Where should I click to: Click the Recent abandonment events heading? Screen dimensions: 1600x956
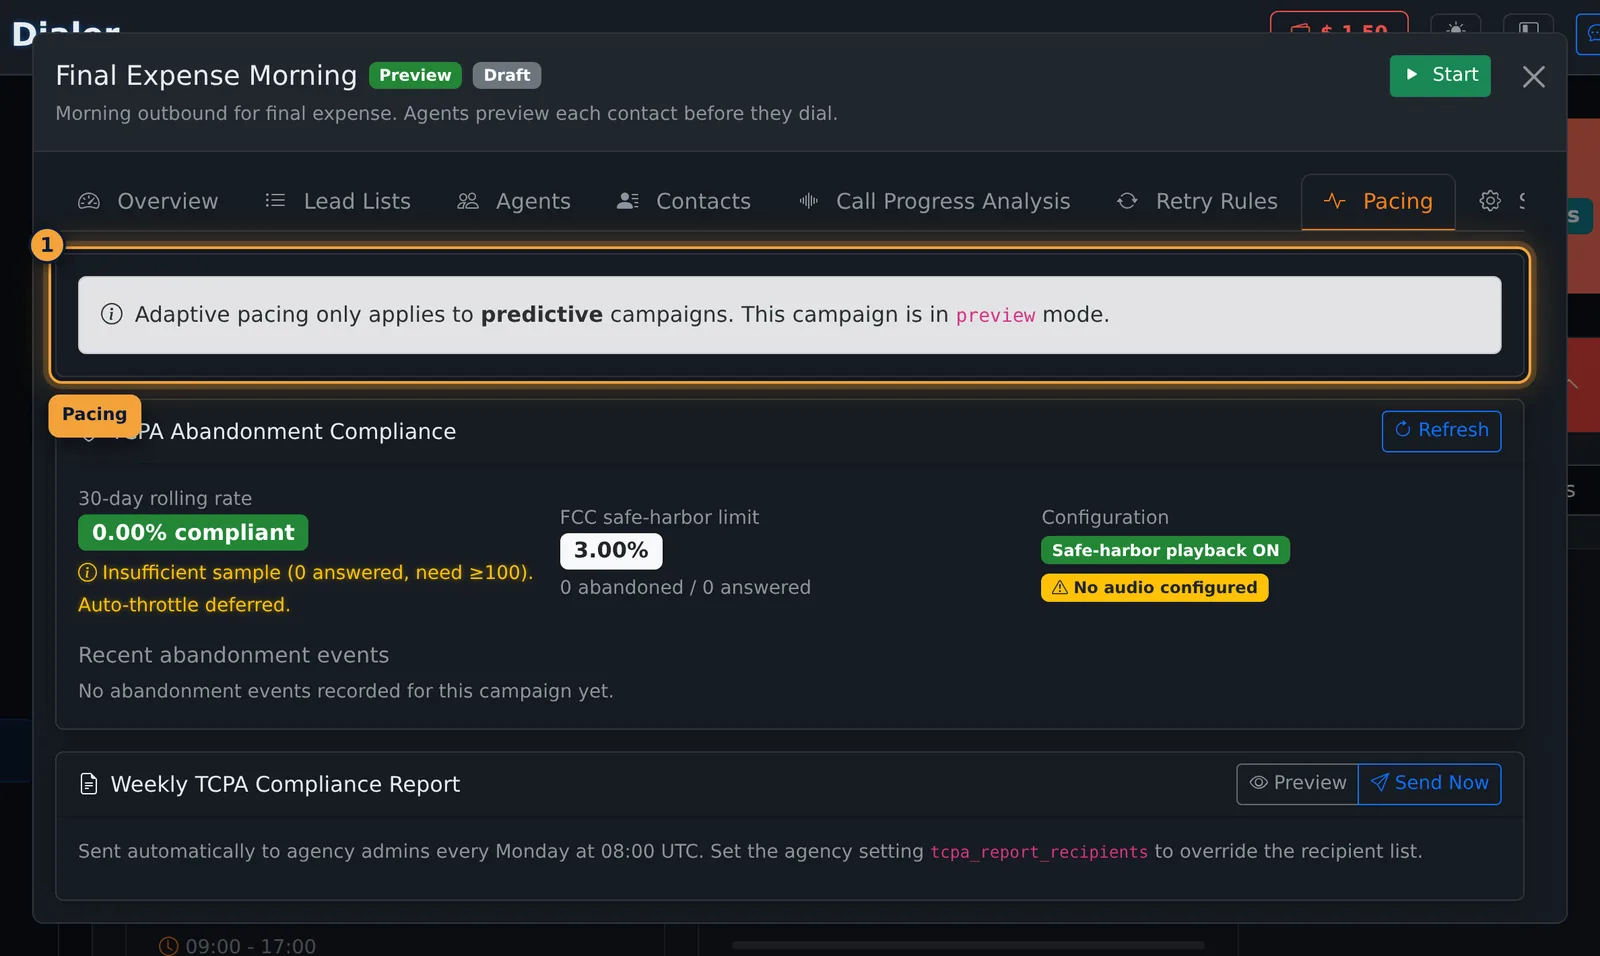pos(234,656)
